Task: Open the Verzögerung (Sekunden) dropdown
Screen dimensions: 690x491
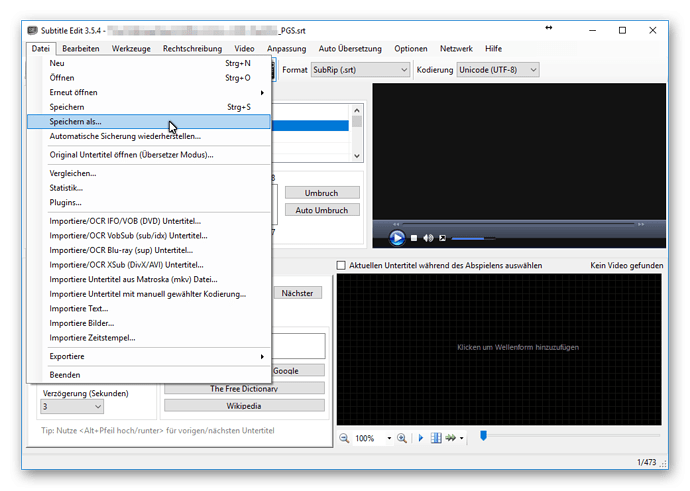Action: (72, 407)
